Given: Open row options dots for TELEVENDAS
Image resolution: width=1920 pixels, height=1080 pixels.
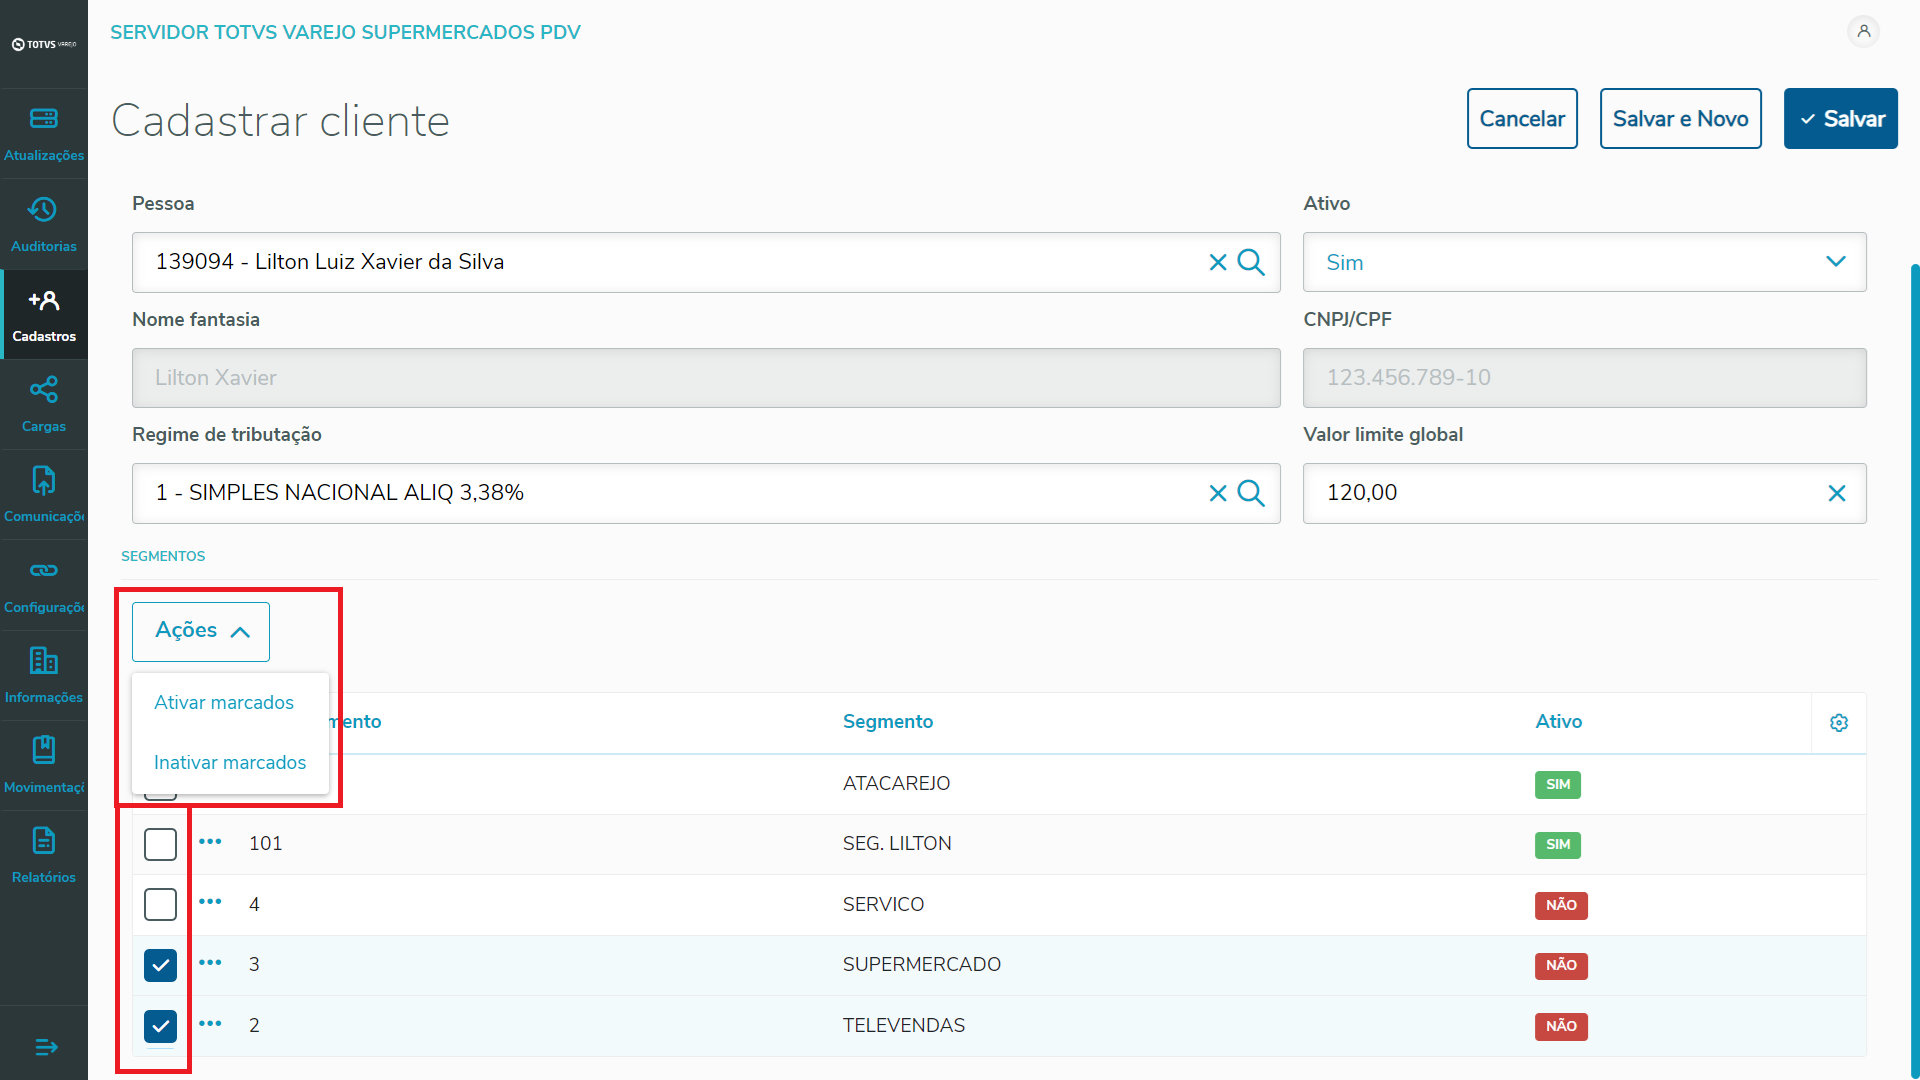Looking at the screenshot, I should [210, 1024].
